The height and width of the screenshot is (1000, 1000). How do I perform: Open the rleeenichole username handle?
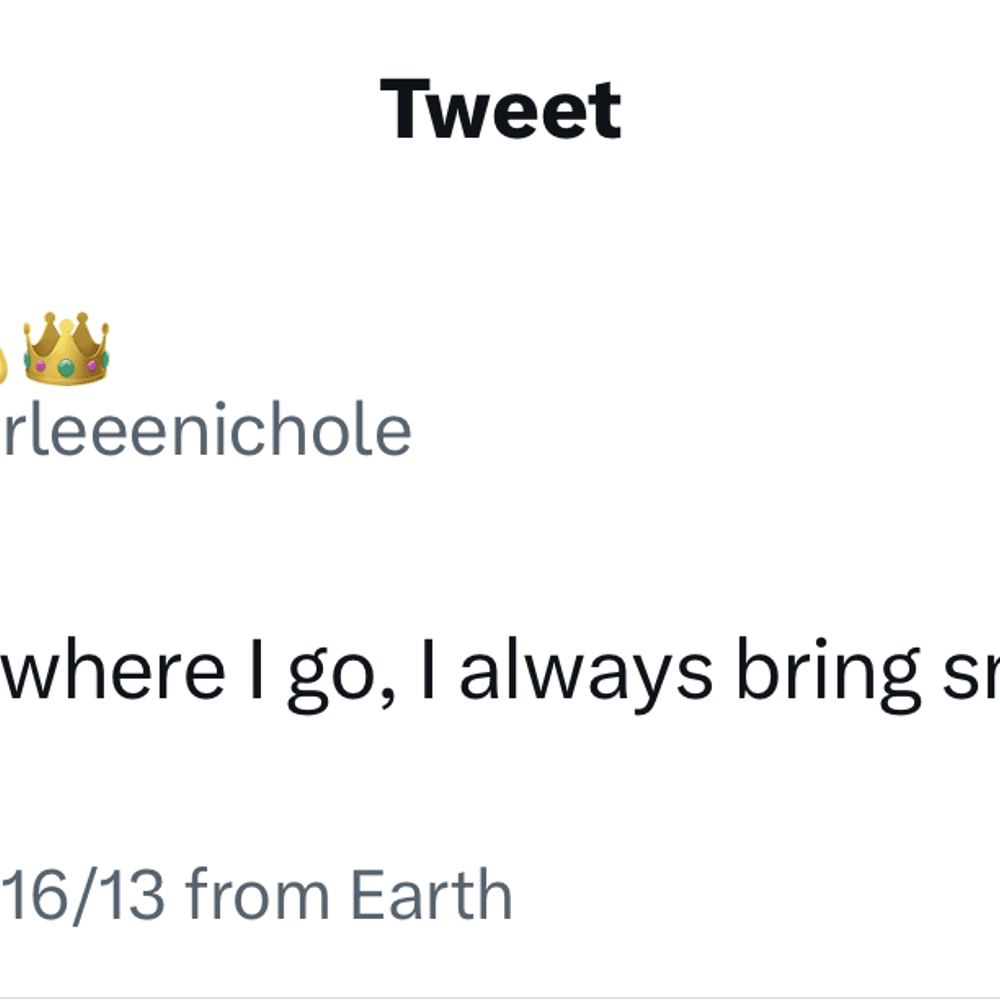tap(205, 429)
